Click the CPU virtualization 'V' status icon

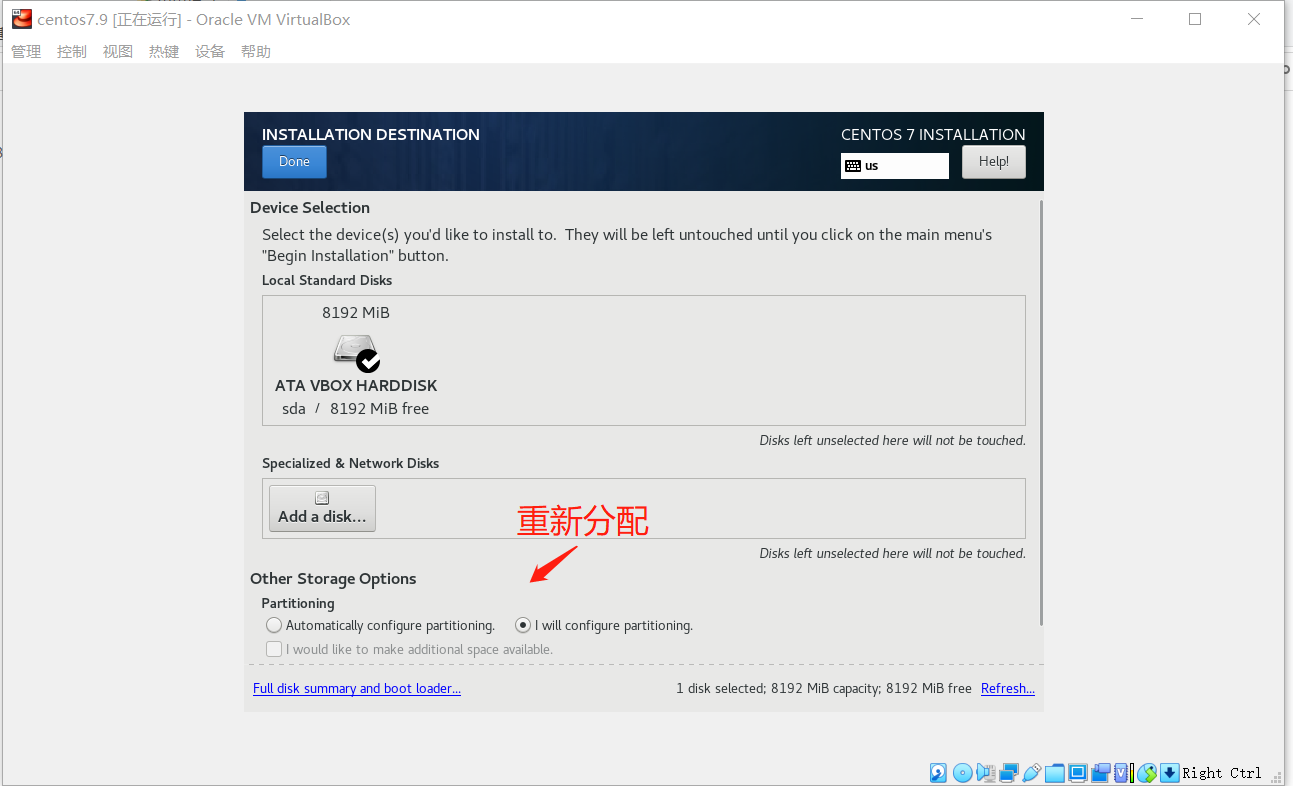(x=1122, y=772)
